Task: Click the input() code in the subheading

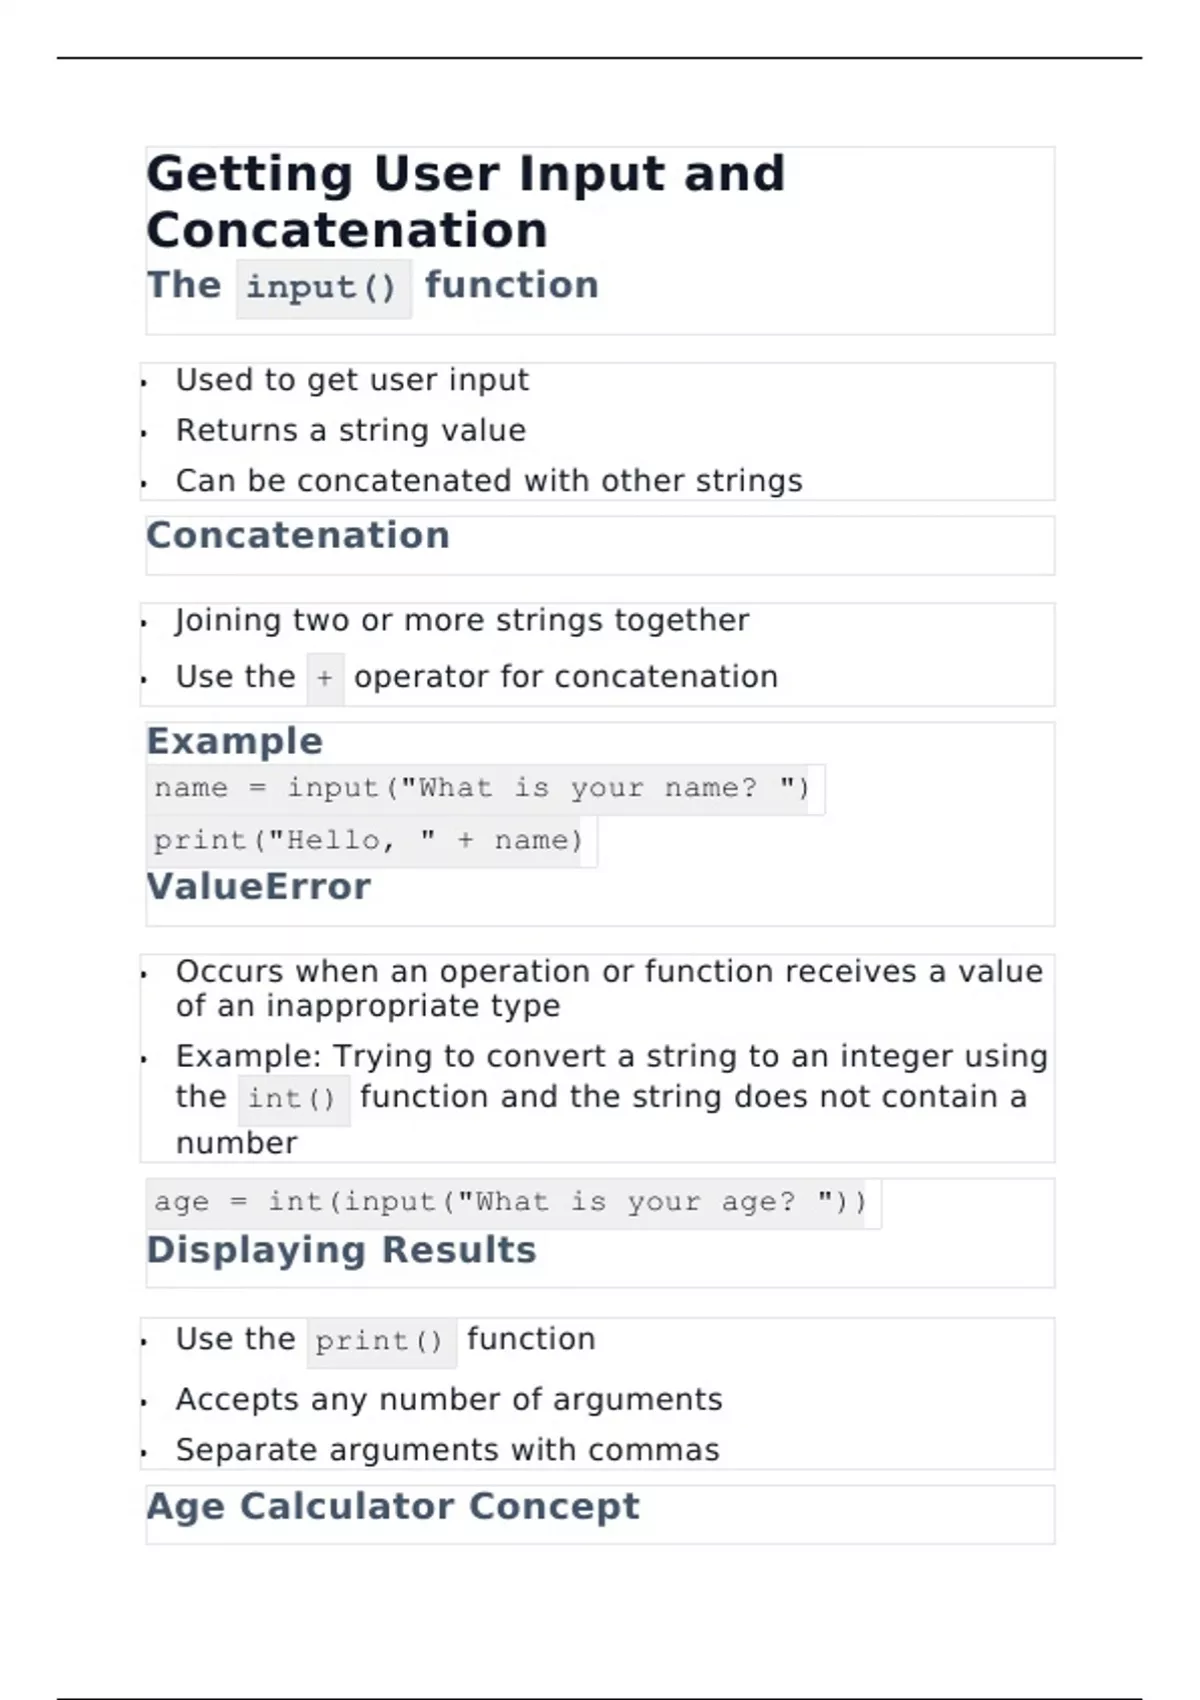Action: click(323, 288)
